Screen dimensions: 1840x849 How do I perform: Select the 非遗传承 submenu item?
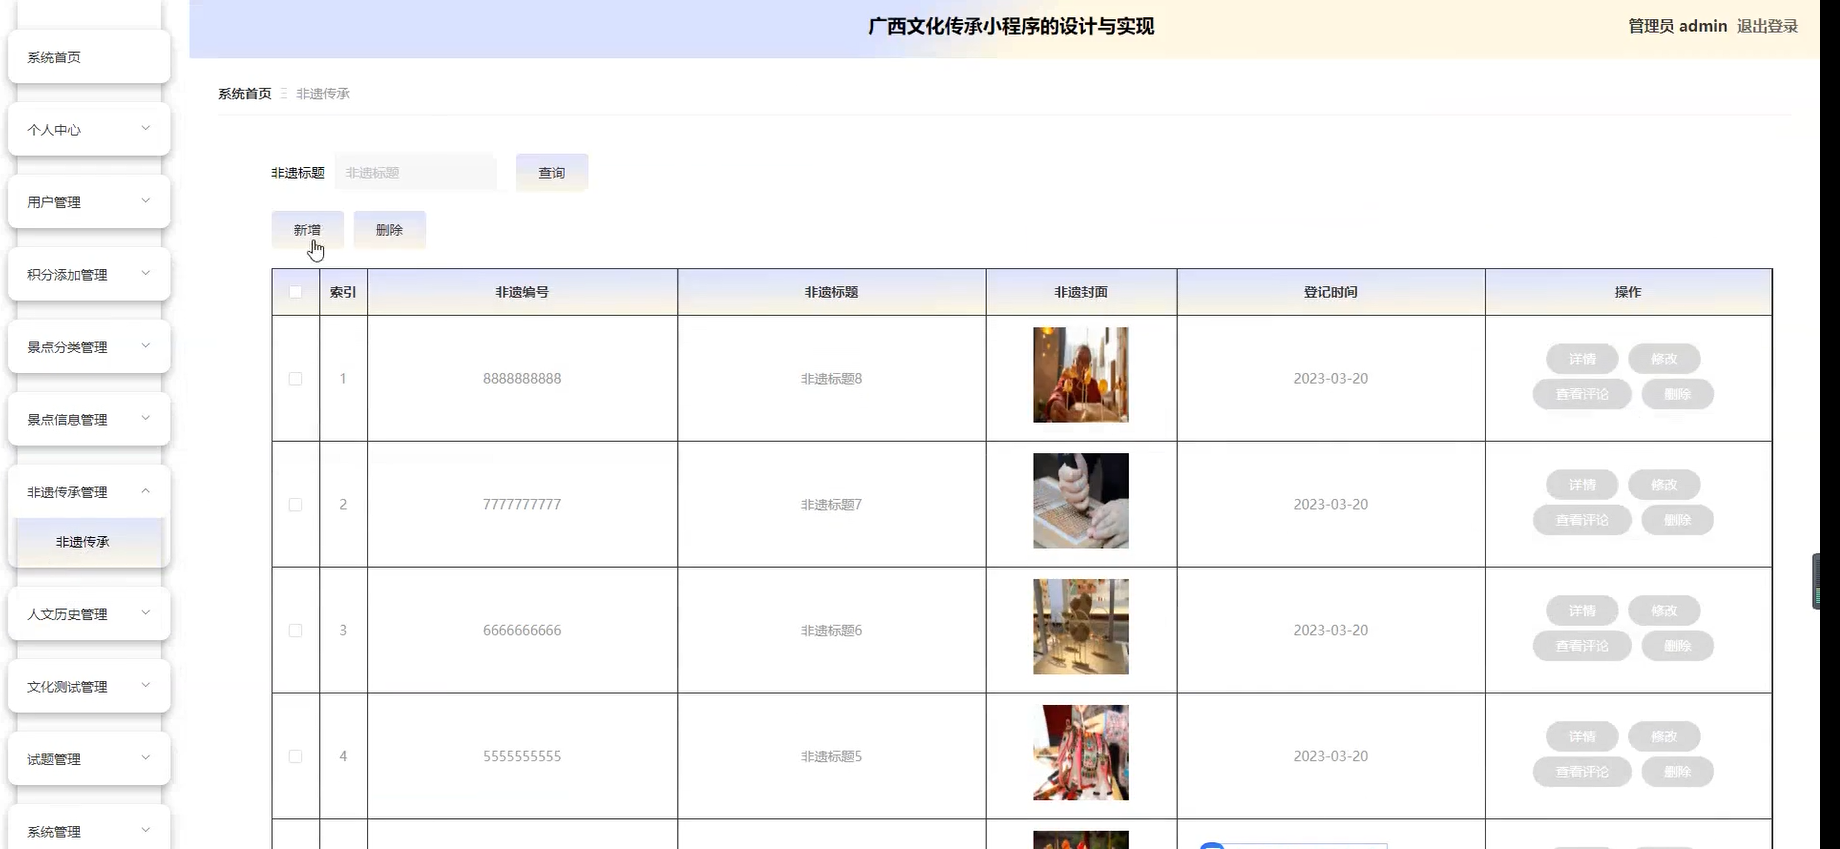click(89, 542)
